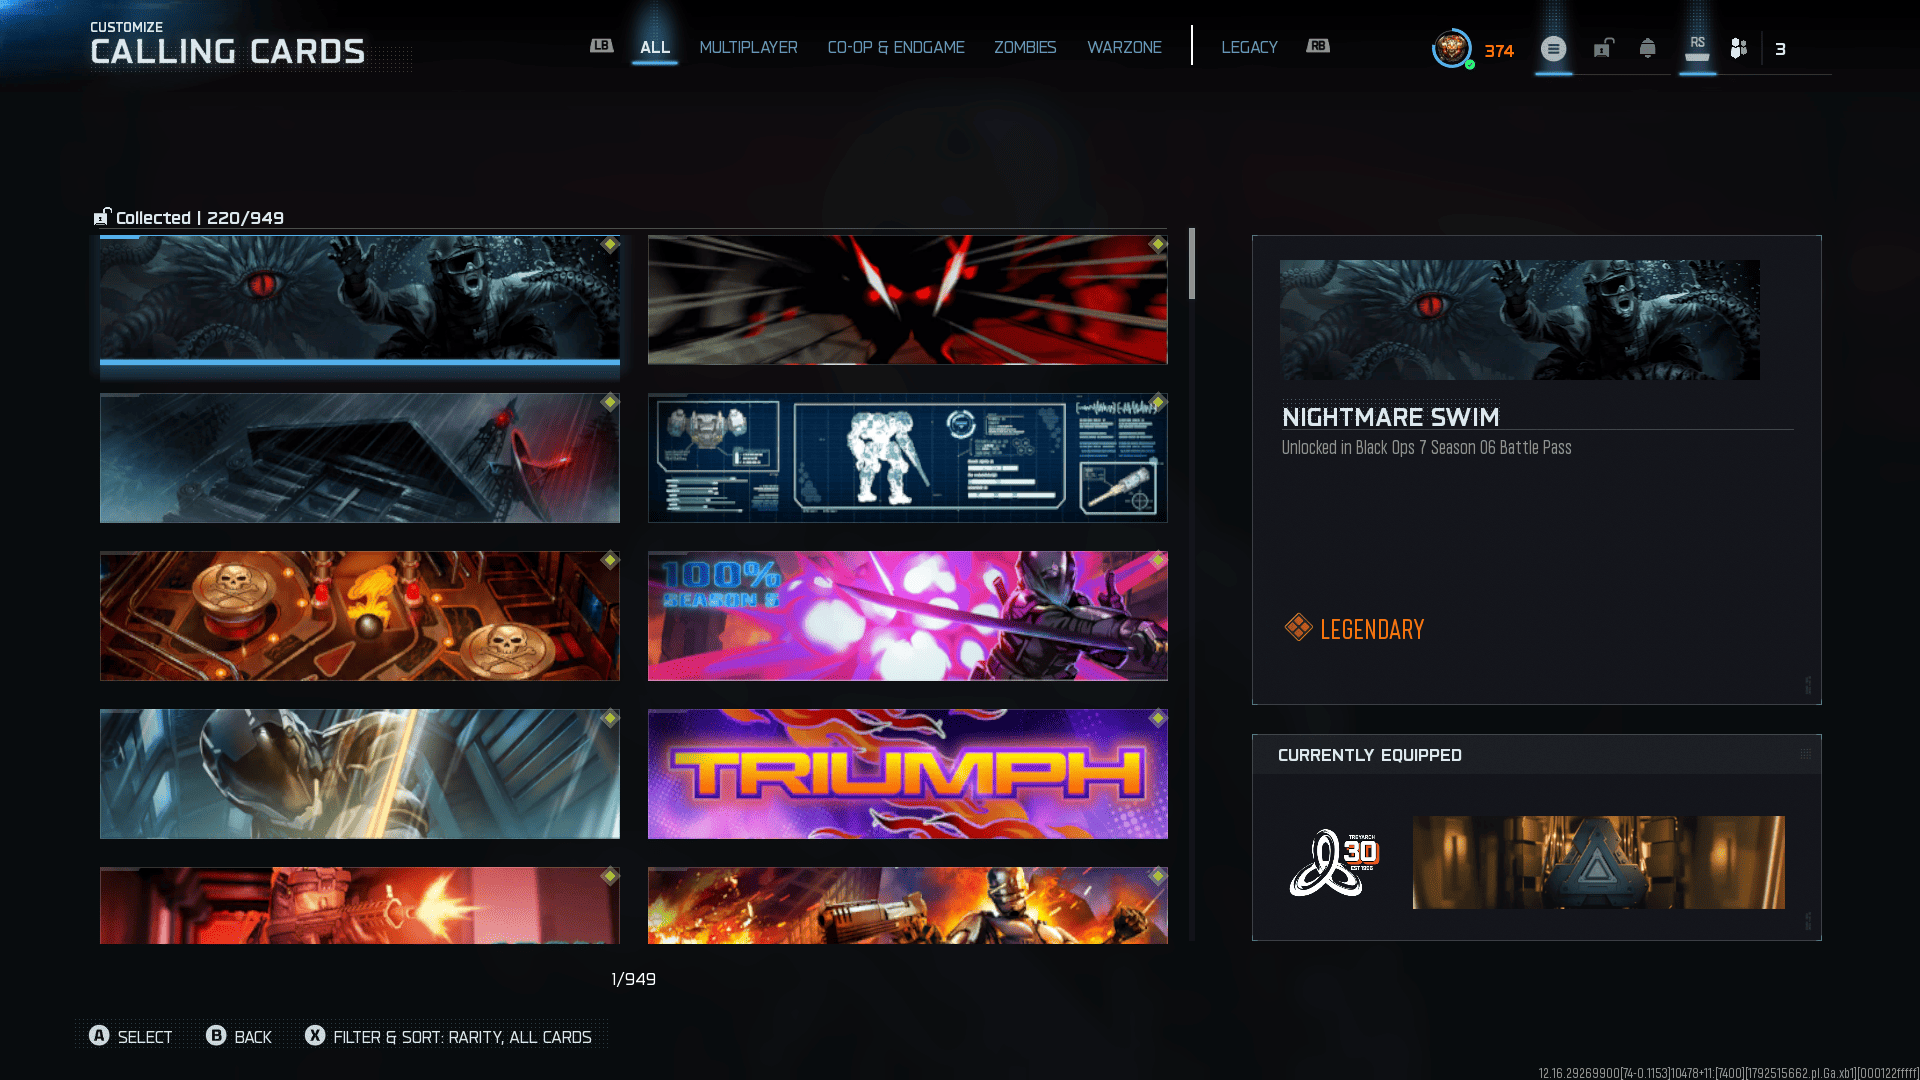Switch to the ALL tab
The height and width of the screenshot is (1080, 1920).
point(655,47)
